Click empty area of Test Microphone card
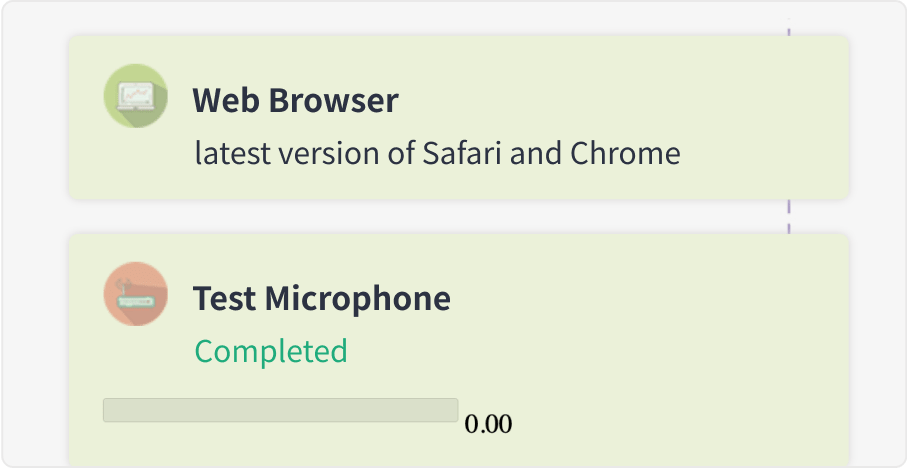This screenshot has height=468, width=907. pyautogui.click(x=636, y=347)
